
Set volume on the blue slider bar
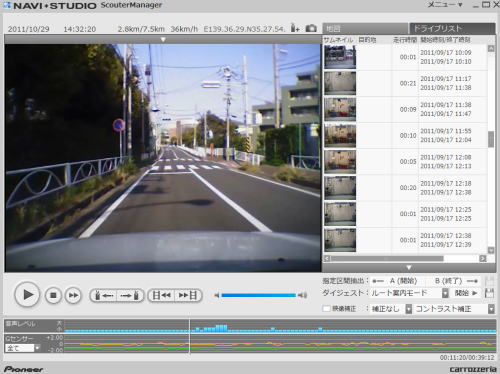(x=259, y=295)
